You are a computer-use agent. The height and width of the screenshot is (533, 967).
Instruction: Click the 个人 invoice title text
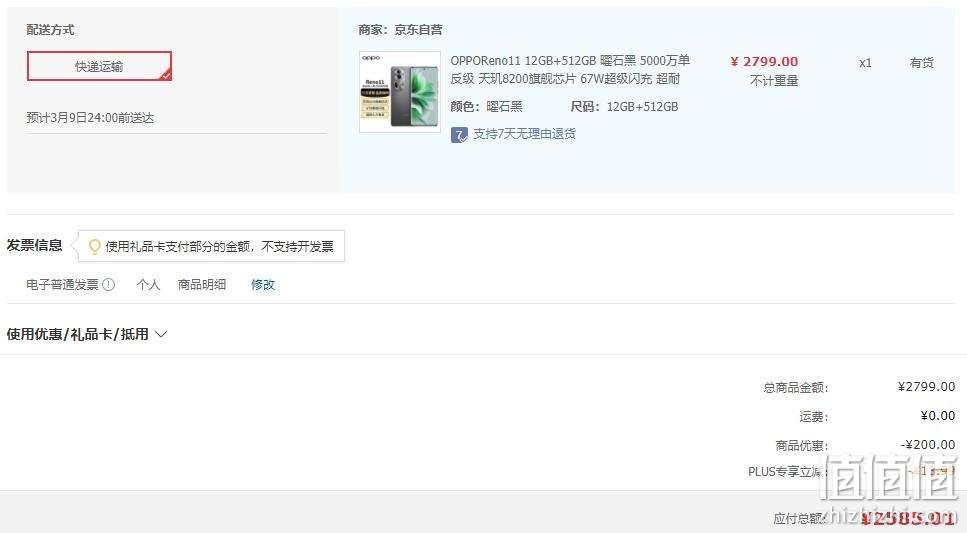(x=148, y=284)
